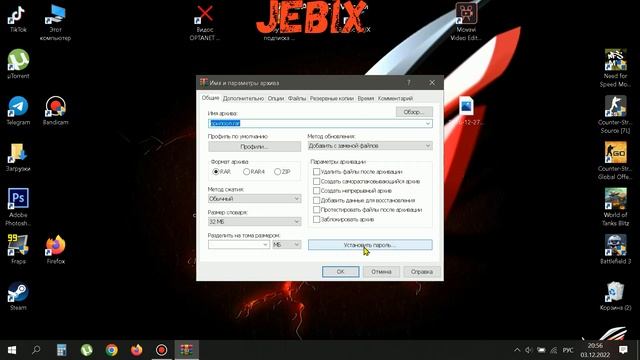Switch the РУС input language
Image resolution: width=640 pixels, height=360 pixels.
click(x=568, y=350)
